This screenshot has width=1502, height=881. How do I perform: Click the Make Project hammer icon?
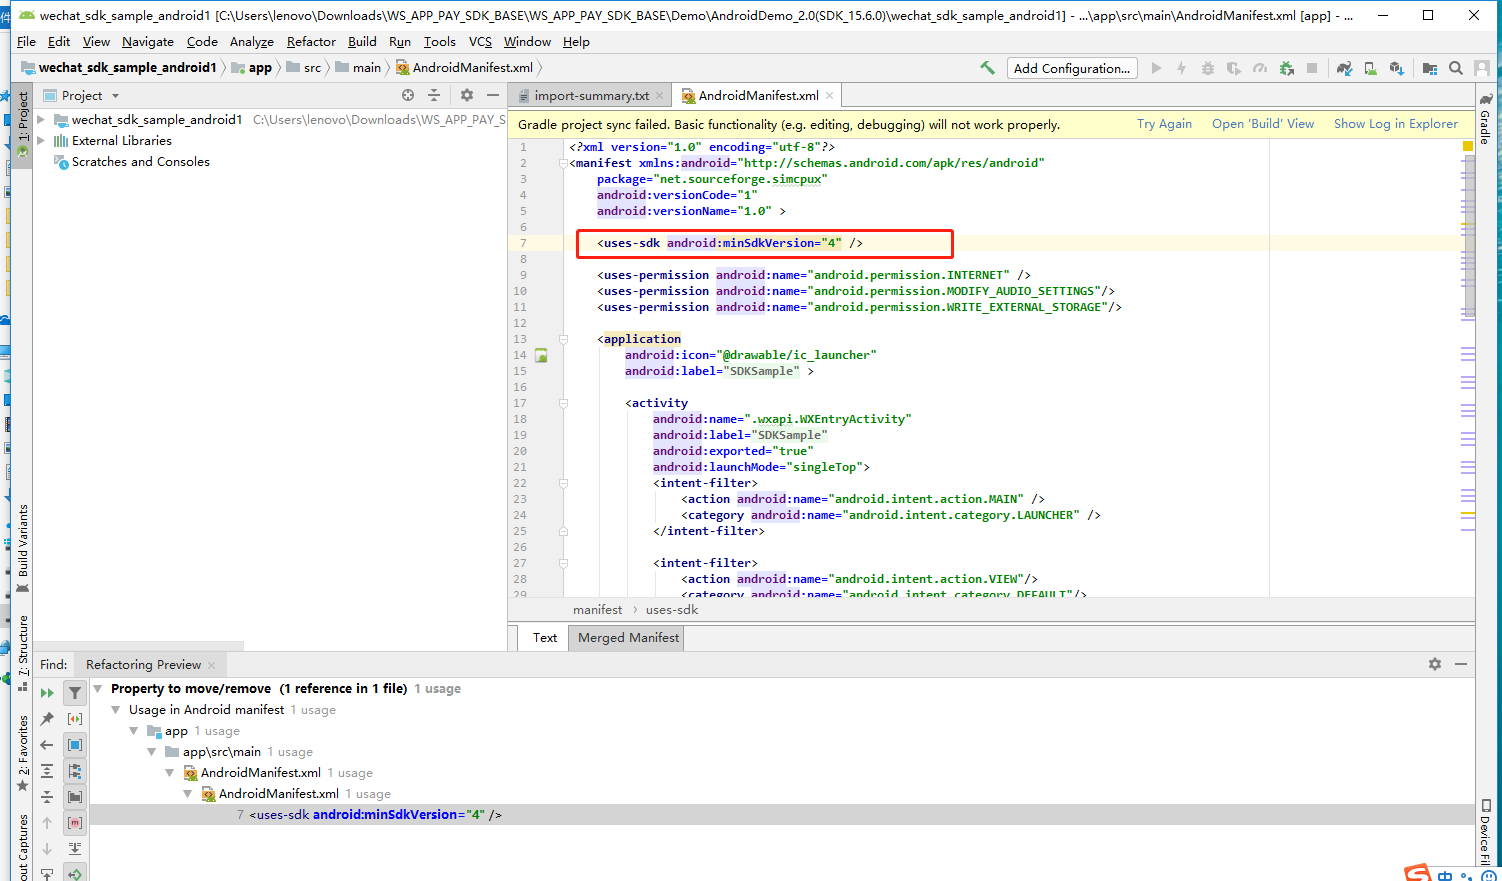987,68
